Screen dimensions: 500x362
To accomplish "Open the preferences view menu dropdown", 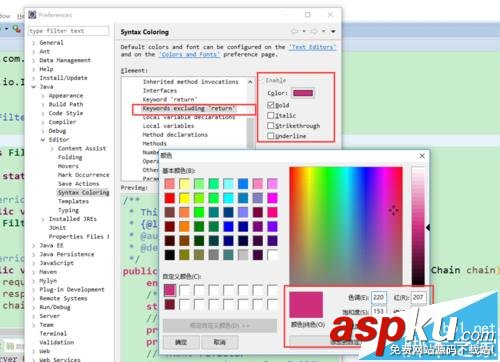I will coord(333,32).
